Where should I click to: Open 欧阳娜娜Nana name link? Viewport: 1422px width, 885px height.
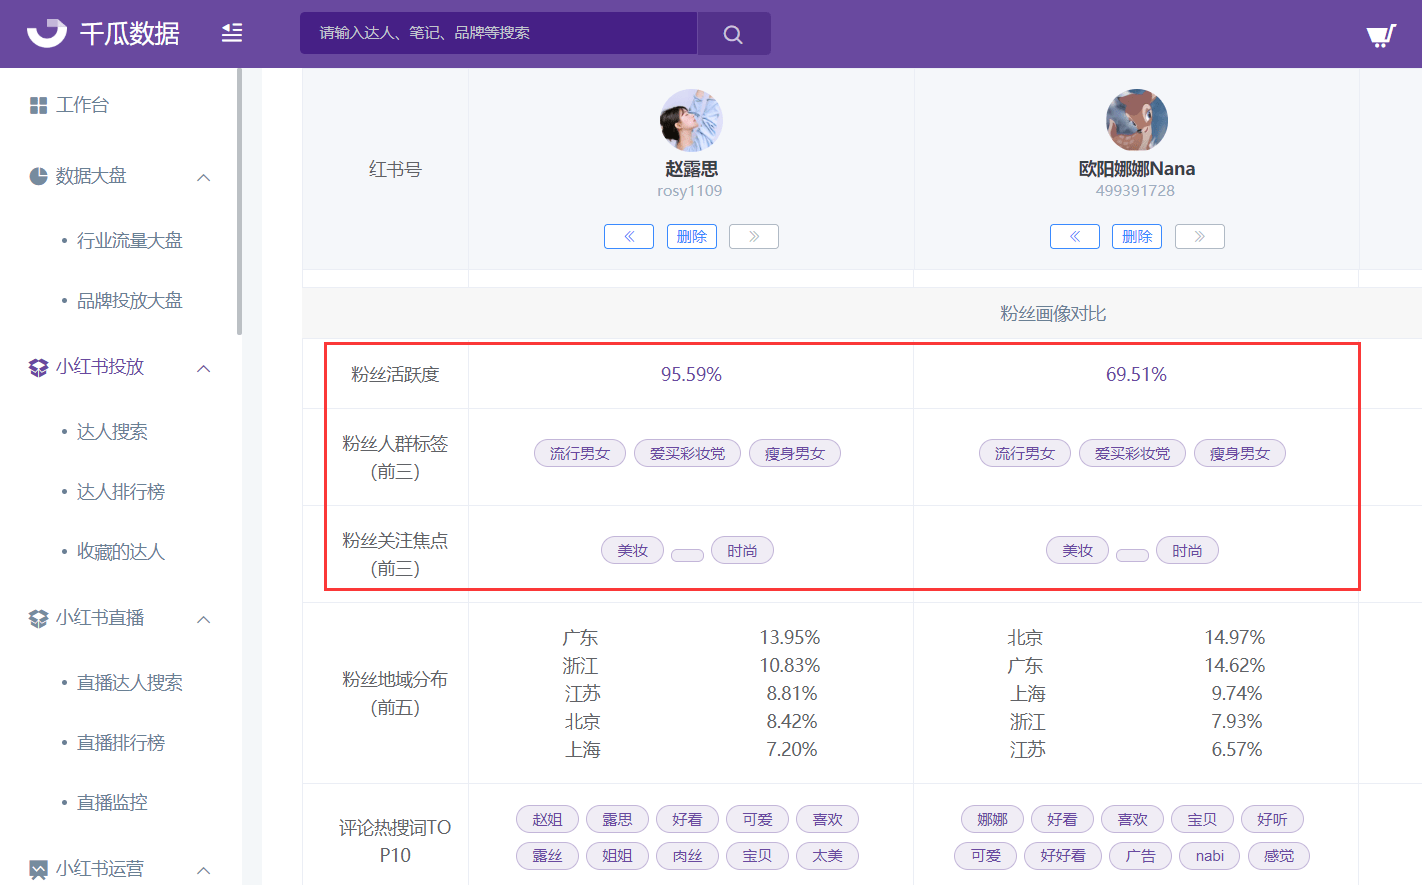(x=1137, y=169)
